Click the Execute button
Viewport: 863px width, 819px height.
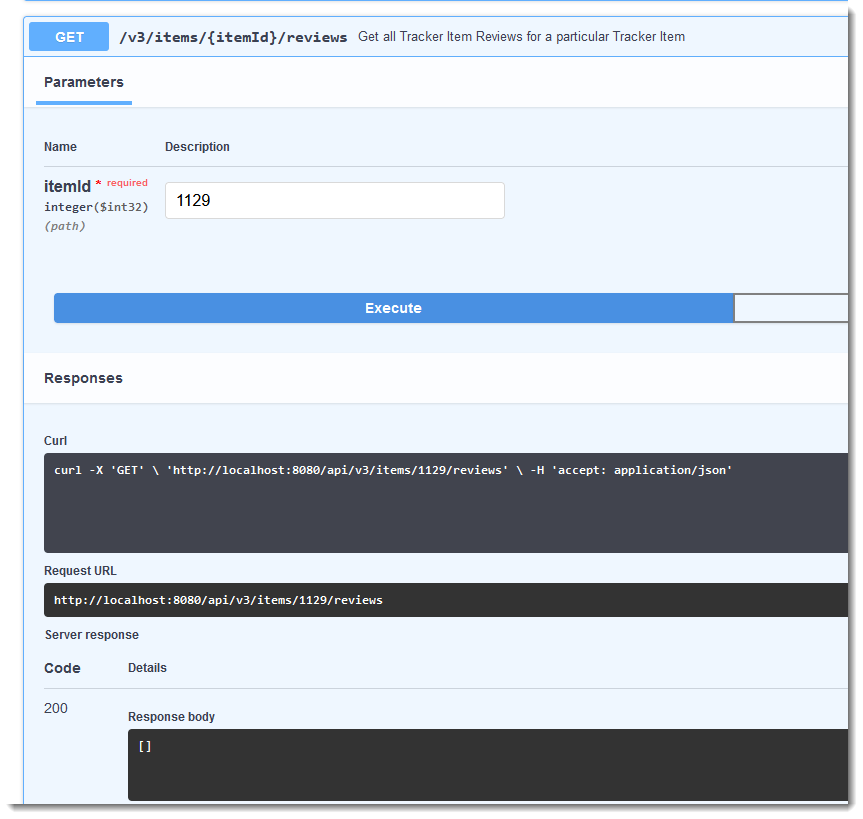tap(394, 308)
